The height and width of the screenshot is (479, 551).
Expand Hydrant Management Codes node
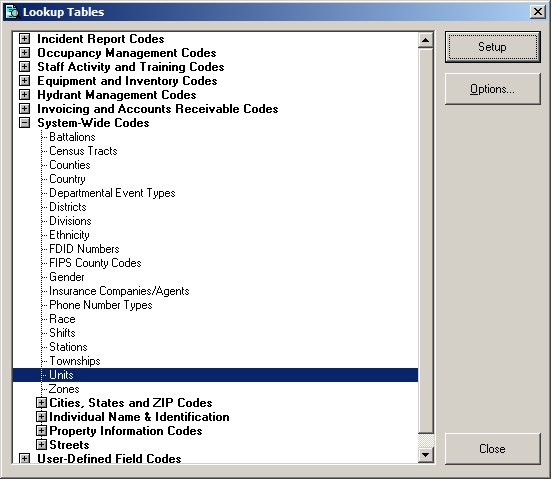click(x=24, y=95)
